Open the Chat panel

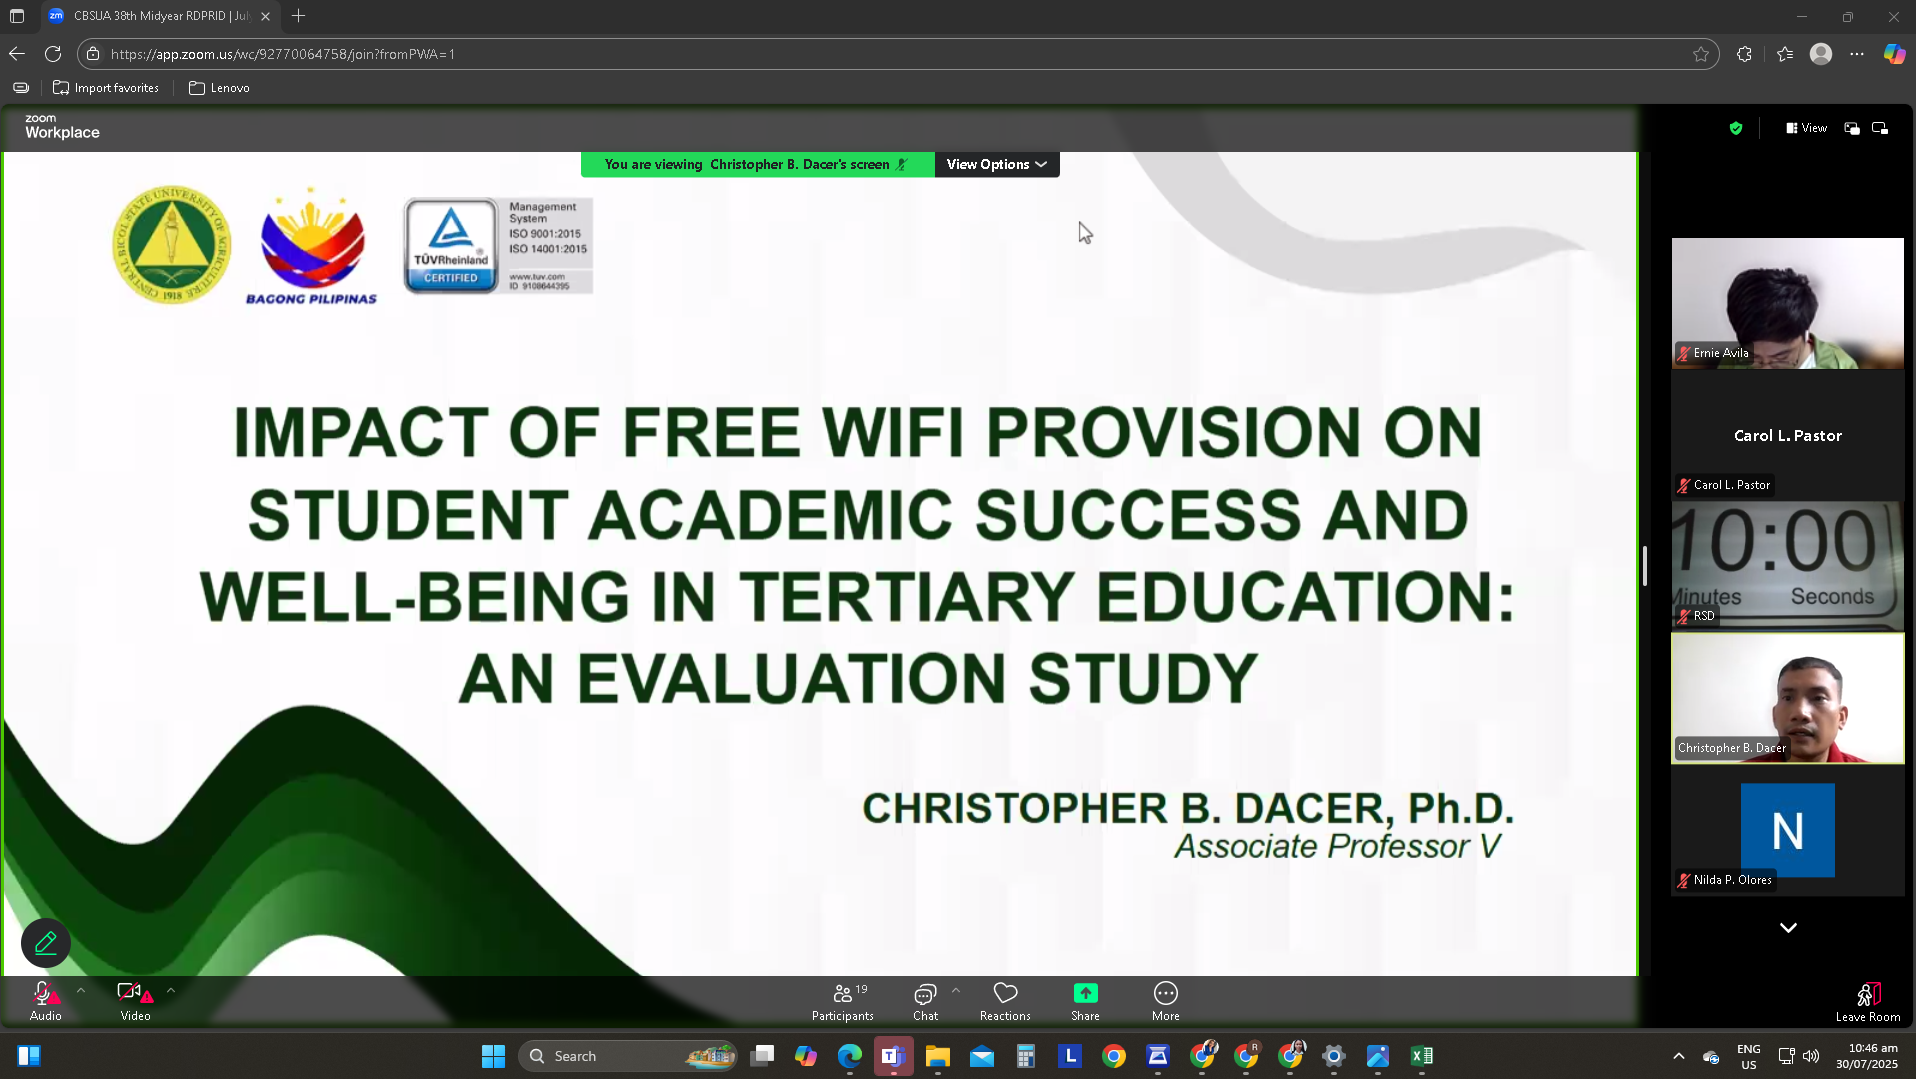coord(925,1001)
